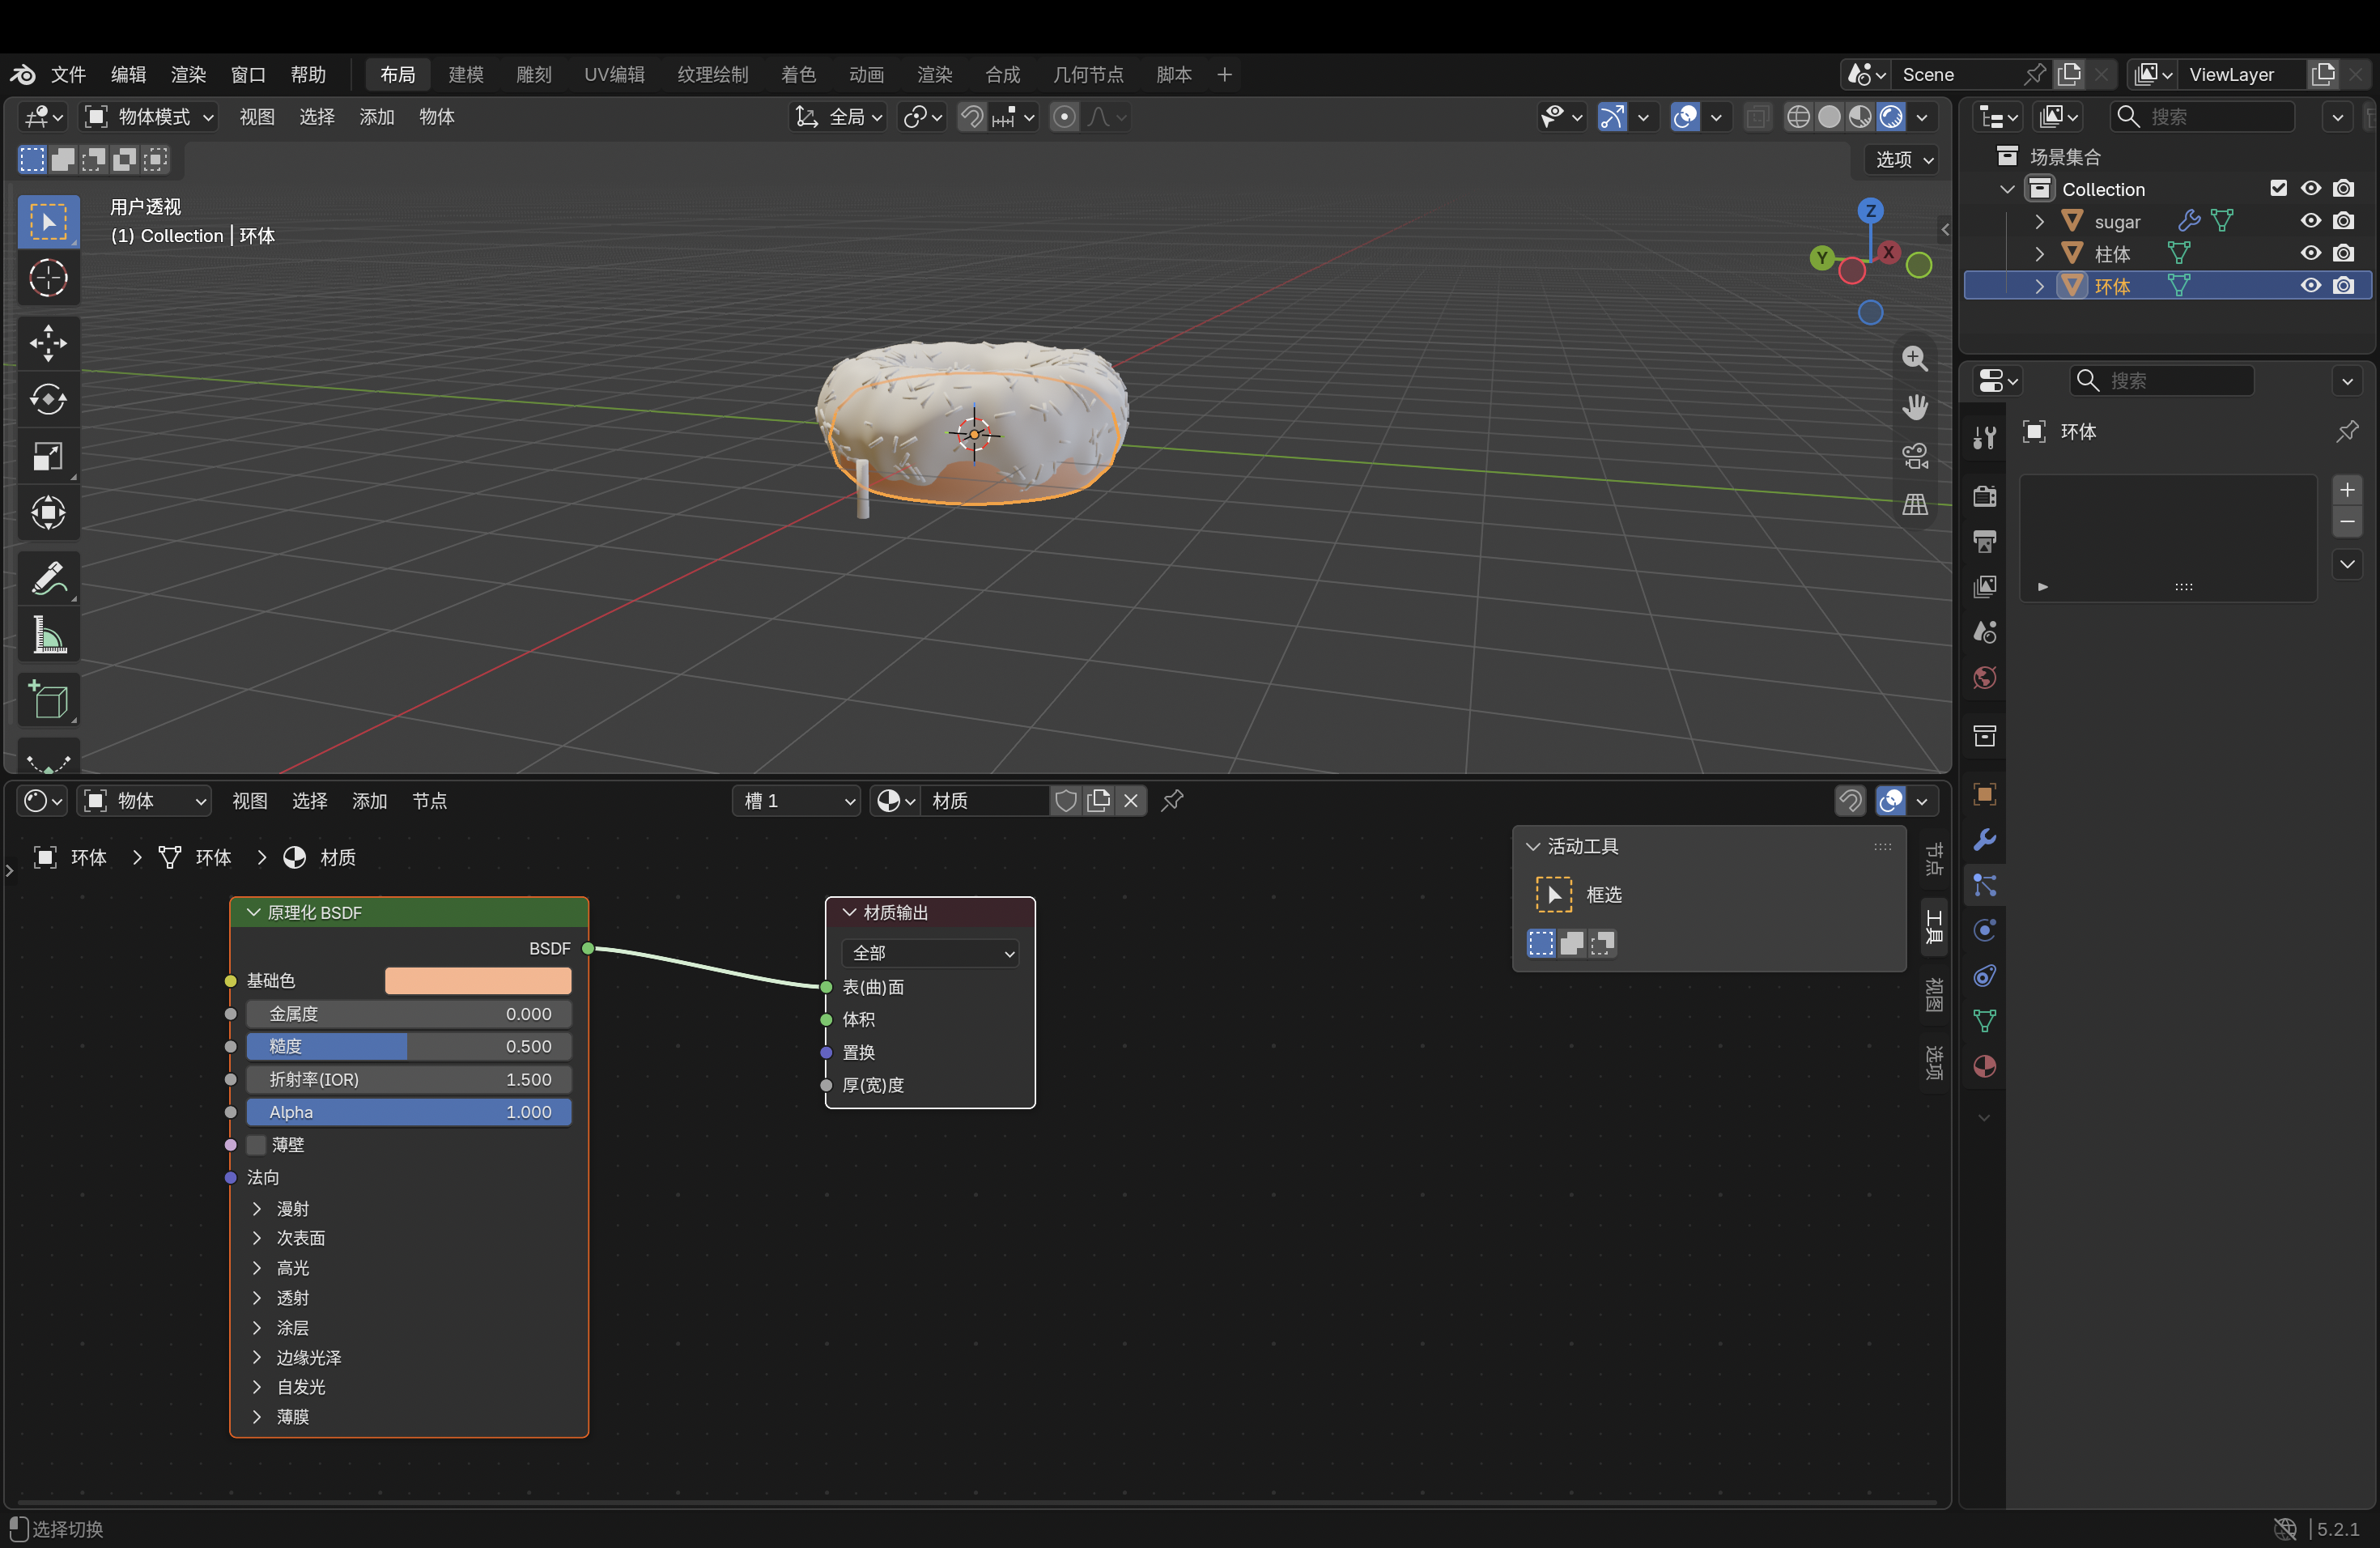
Task: Click the pan view hand icon
Action: 1914,407
